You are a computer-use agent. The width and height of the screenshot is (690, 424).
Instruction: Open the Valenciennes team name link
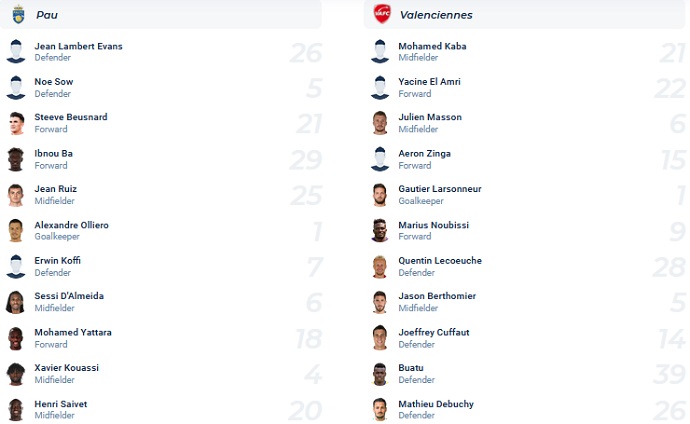pos(436,15)
